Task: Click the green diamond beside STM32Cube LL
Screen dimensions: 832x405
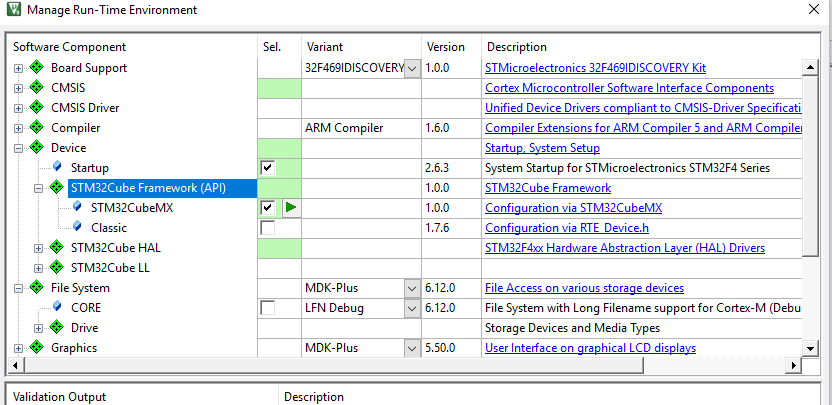Action: click(56, 268)
